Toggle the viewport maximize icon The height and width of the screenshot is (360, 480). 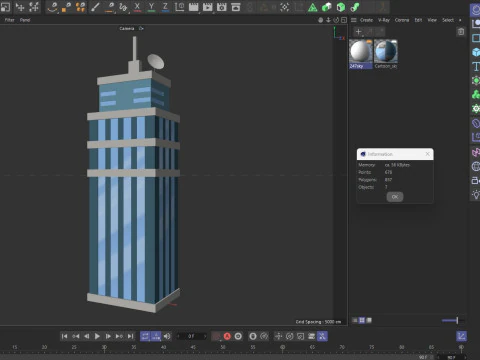344,20
